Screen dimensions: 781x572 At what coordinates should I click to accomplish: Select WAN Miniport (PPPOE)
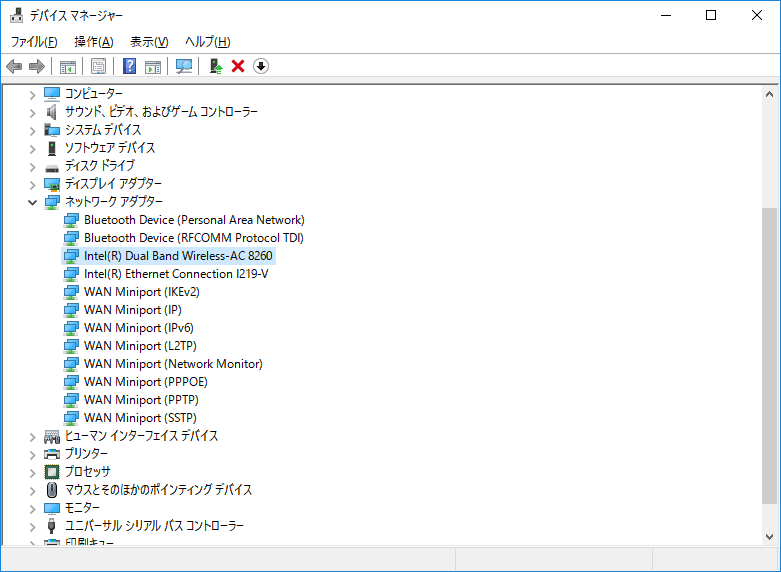pyautogui.click(x=146, y=382)
